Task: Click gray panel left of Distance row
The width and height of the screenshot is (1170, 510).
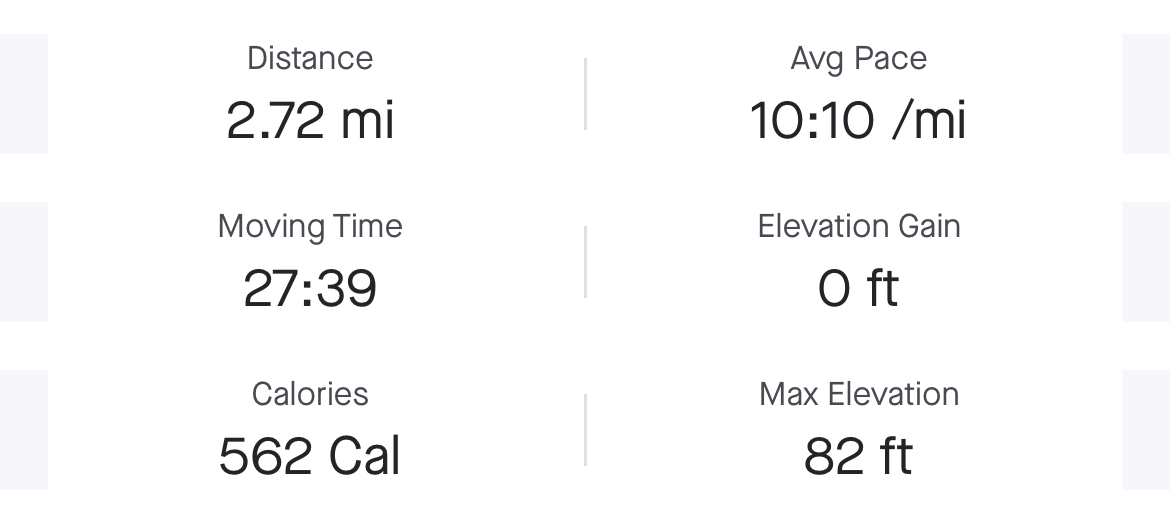Action: (x=24, y=94)
